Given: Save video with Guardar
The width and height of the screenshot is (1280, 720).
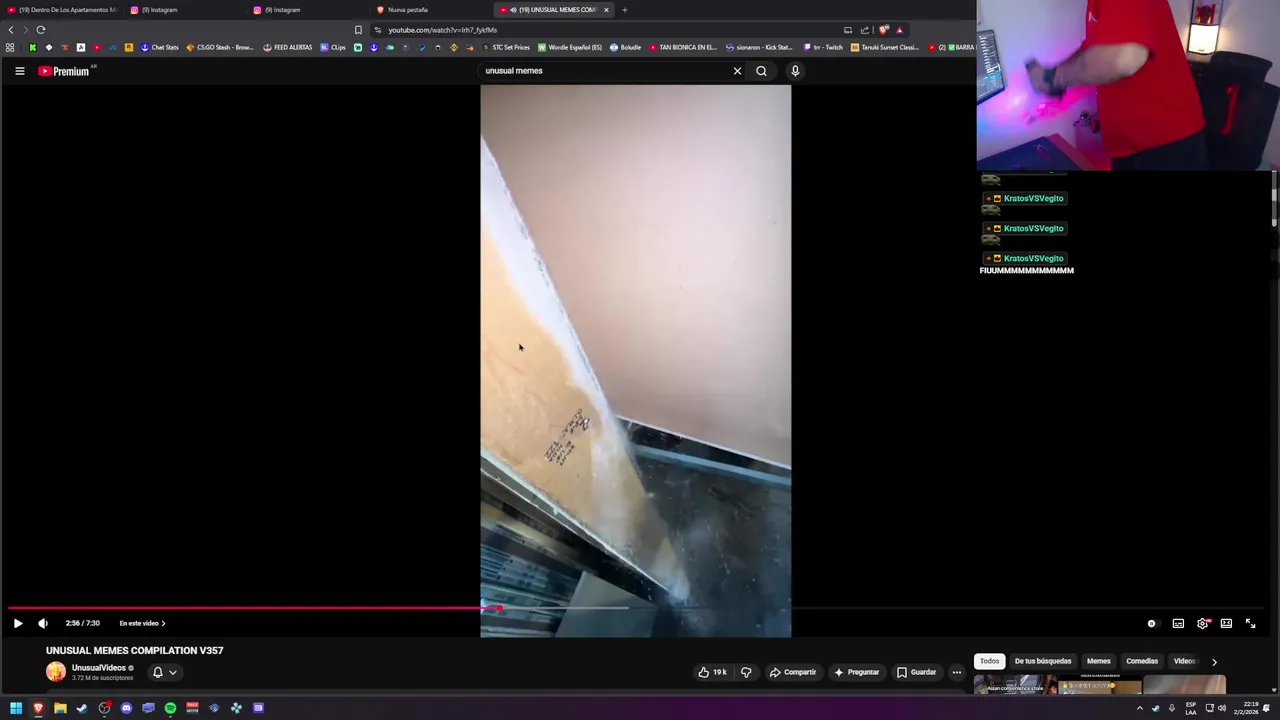Looking at the screenshot, I should pos(917,672).
